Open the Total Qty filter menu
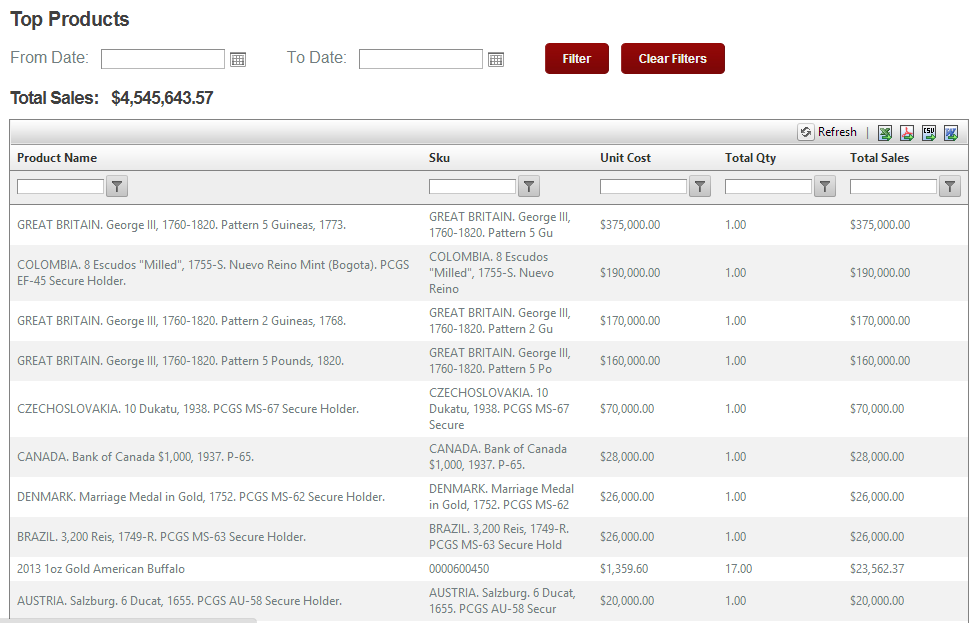973x623 pixels. point(825,186)
